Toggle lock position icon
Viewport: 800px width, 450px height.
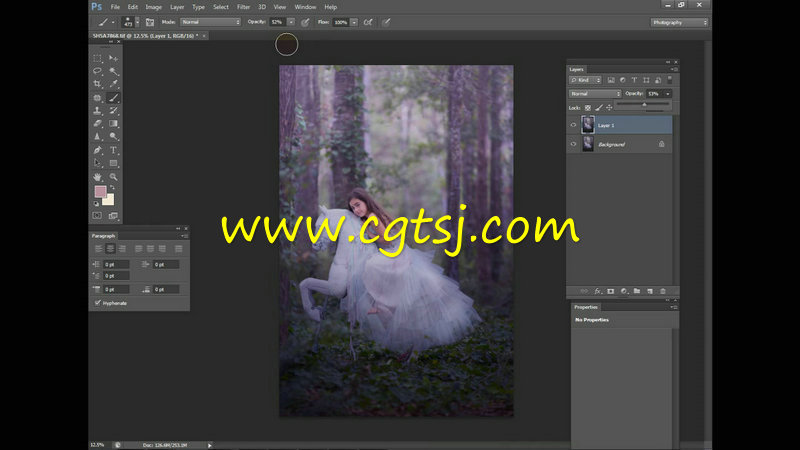tap(609, 108)
